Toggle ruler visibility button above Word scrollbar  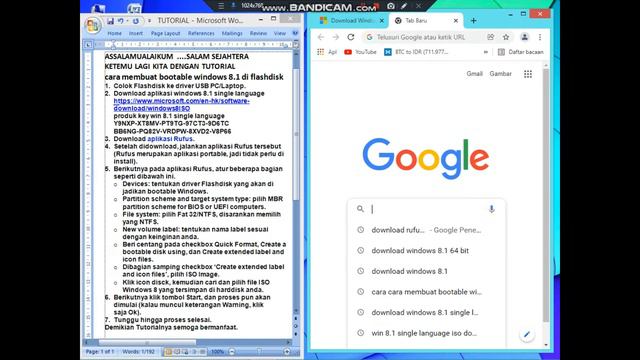296,44
